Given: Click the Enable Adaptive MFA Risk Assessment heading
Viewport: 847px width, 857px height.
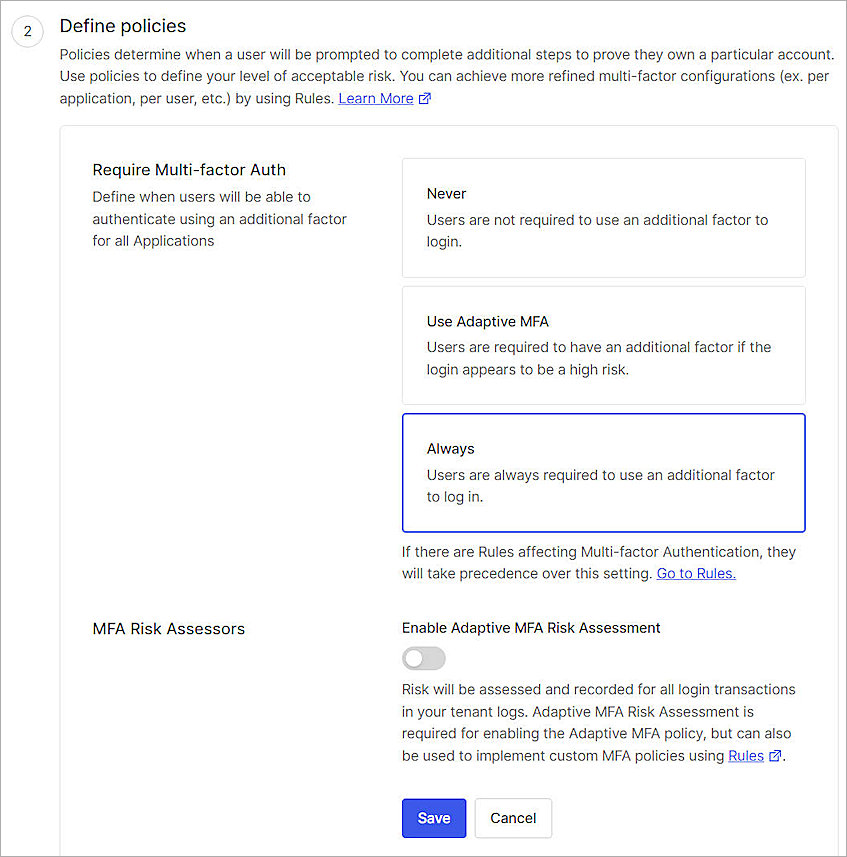Looking at the screenshot, I should point(529,627).
